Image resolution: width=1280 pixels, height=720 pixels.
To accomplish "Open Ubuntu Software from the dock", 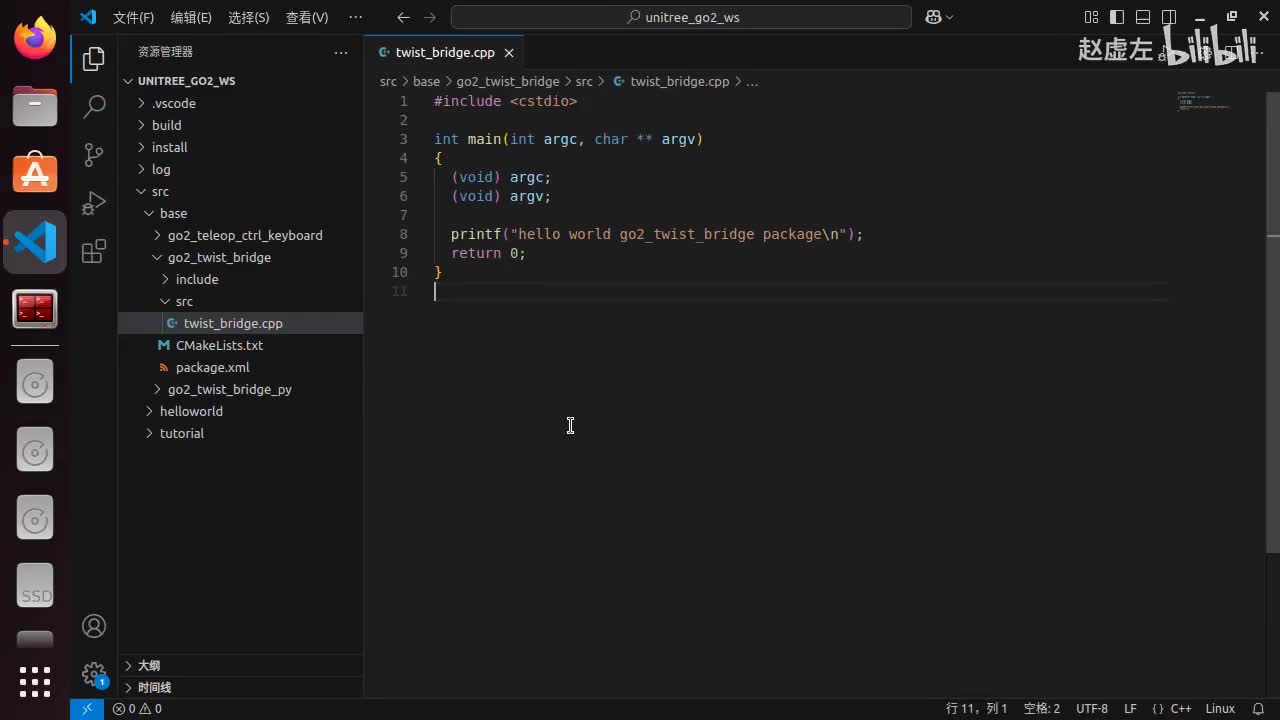I will 35,173.
